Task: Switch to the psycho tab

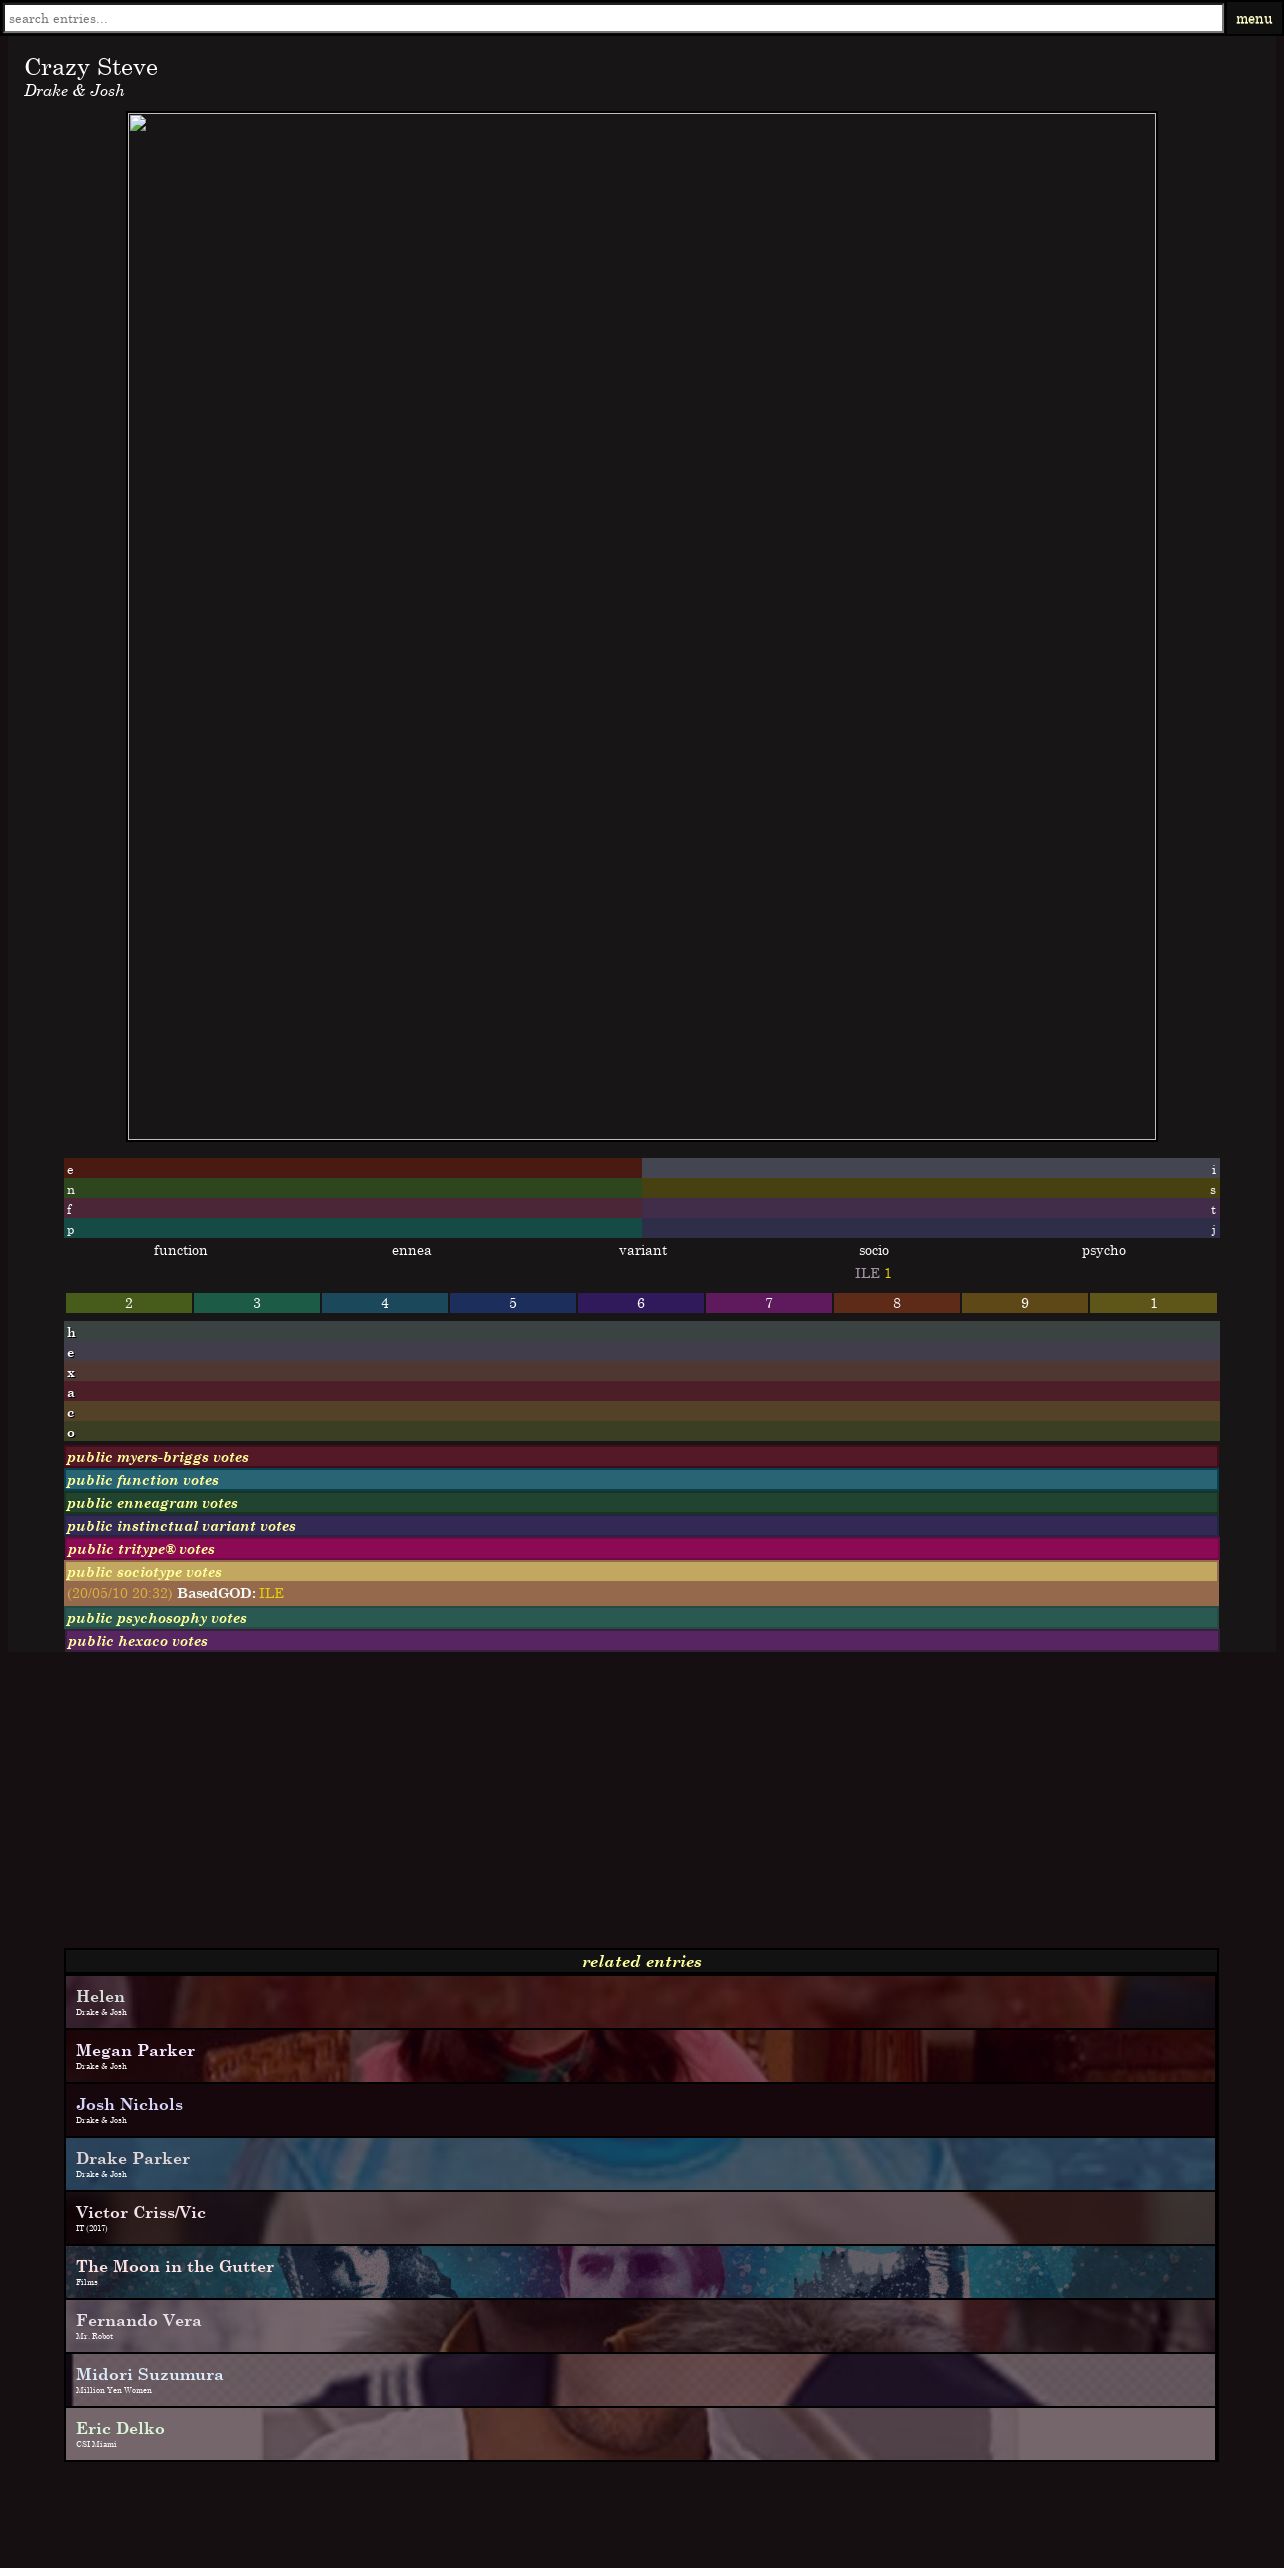Action: pos(1104,1250)
